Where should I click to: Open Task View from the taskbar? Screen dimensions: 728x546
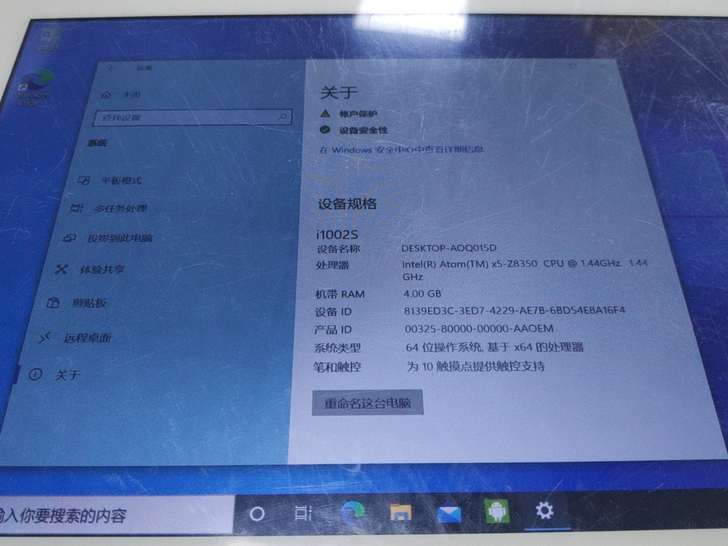point(303,513)
